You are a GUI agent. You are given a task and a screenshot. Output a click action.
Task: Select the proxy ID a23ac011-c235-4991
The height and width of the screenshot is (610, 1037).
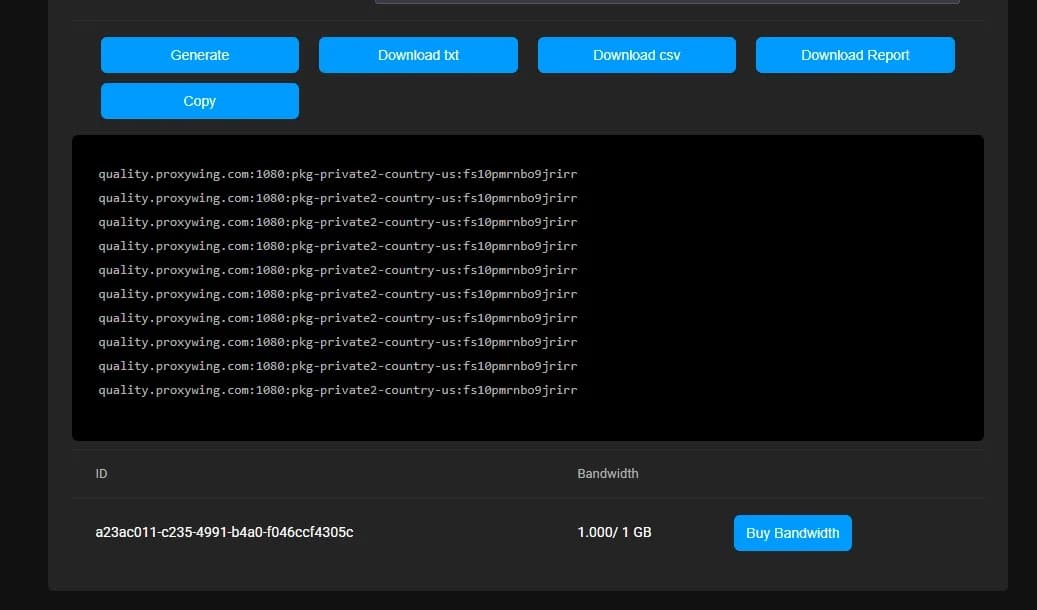pos(224,532)
